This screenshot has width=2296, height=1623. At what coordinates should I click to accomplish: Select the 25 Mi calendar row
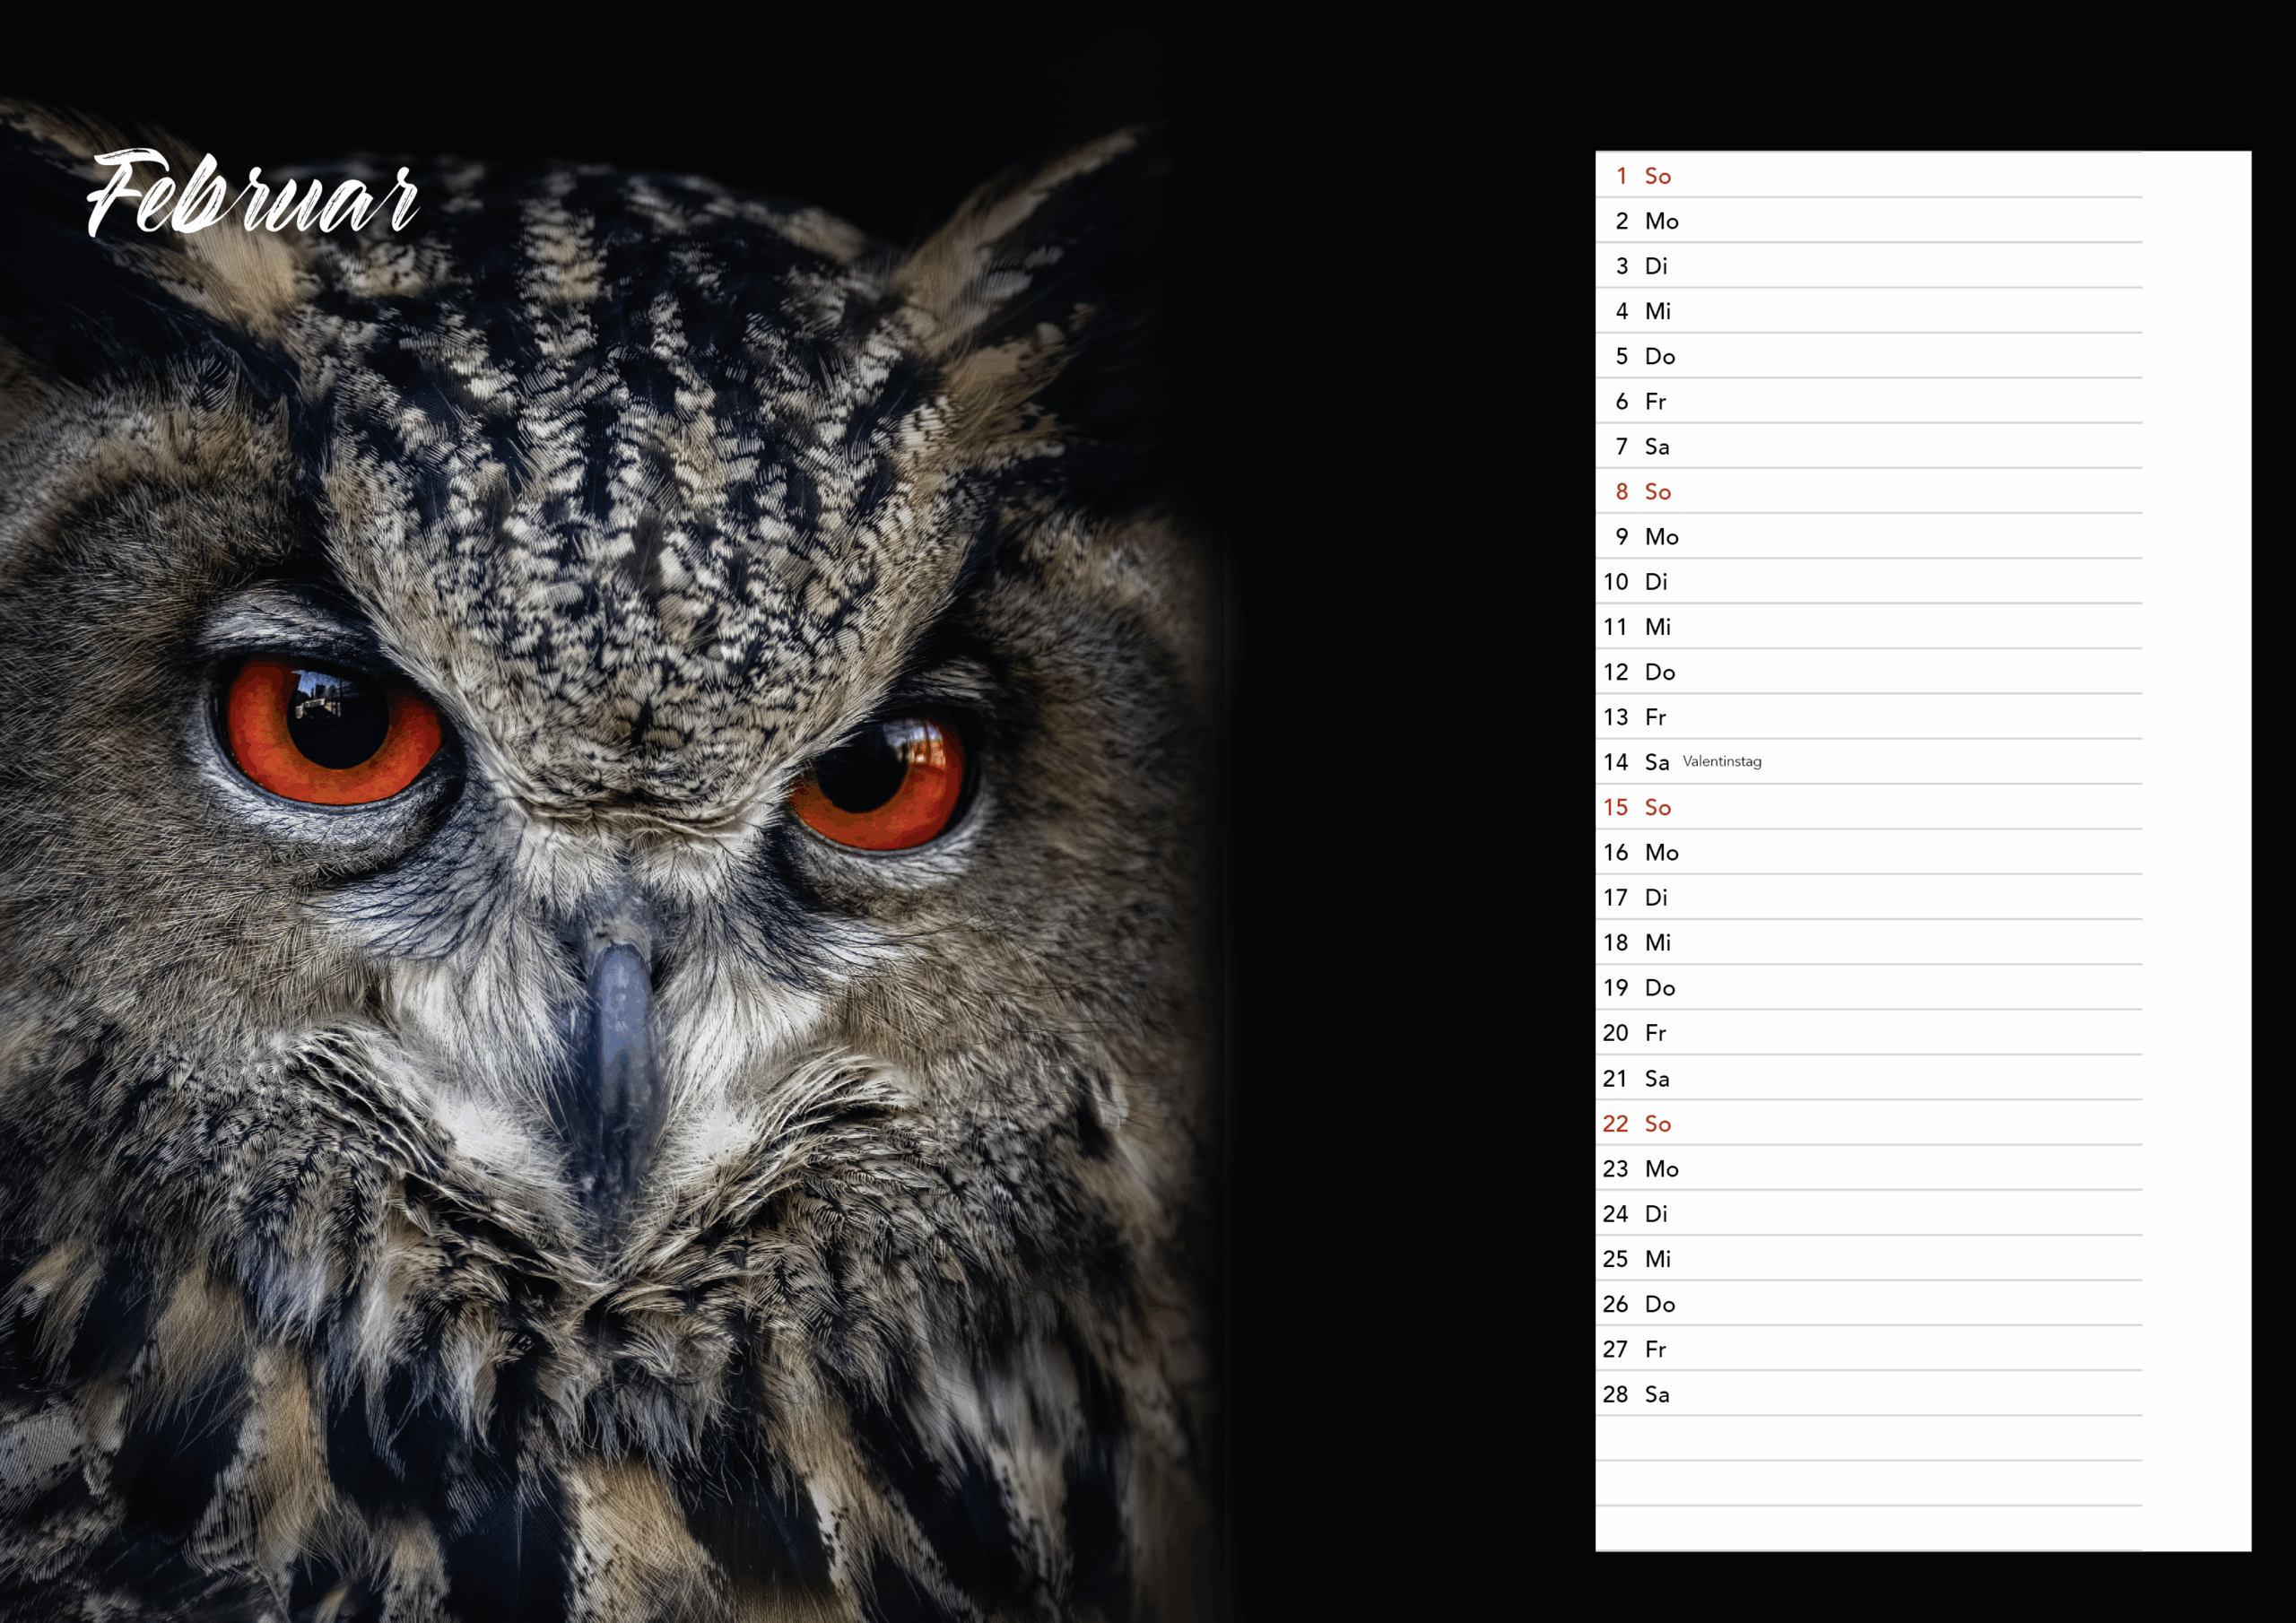coord(1868,1259)
